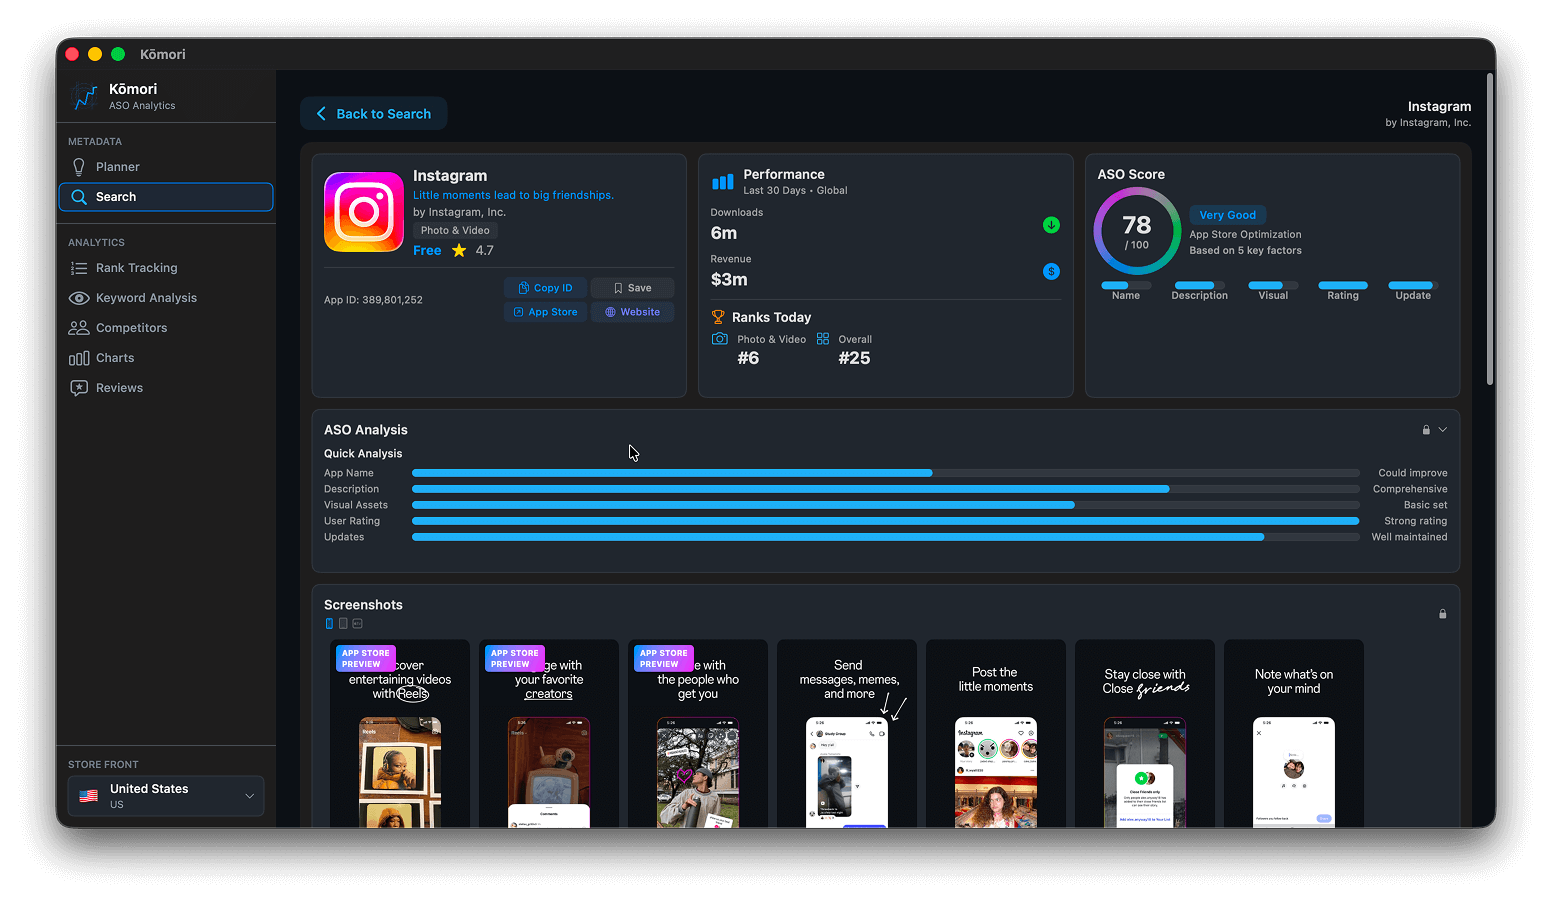Select the iPhone screenshots toggle
This screenshot has height=902, width=1552.
tap(329, 623)
